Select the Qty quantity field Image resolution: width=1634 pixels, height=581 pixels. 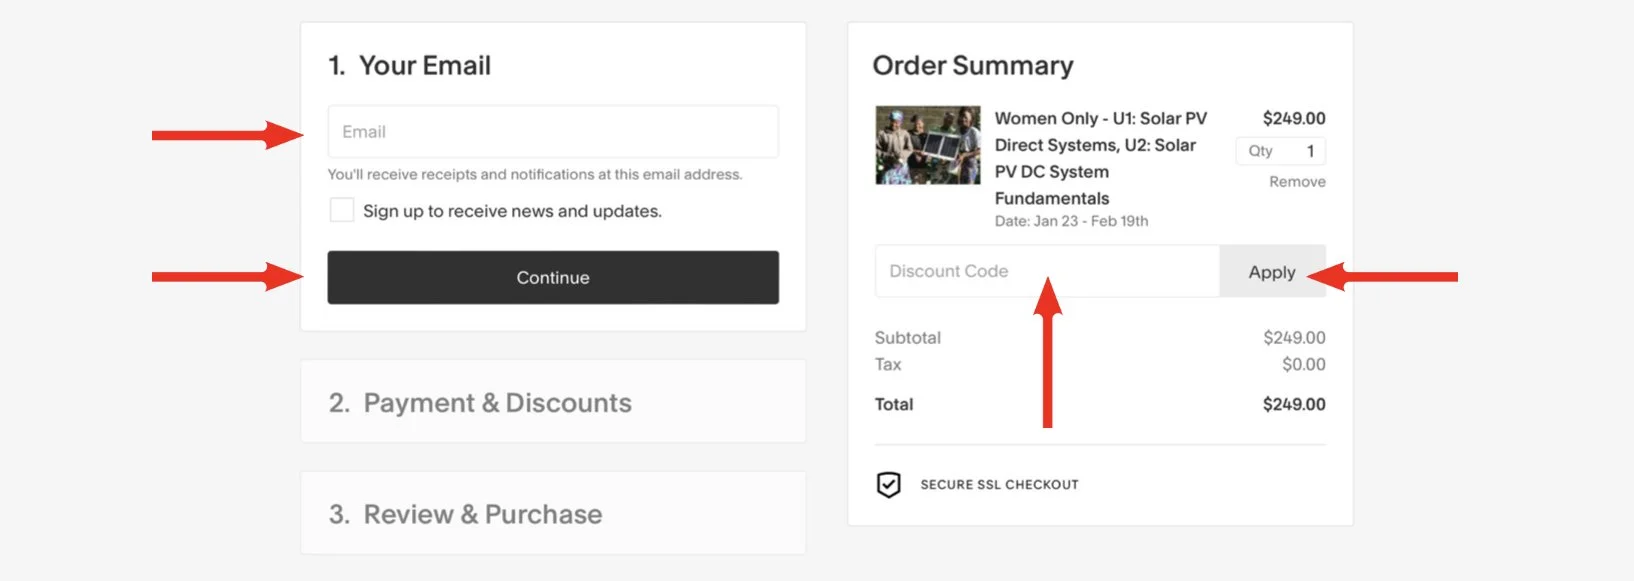click(x=1281, y=151)
